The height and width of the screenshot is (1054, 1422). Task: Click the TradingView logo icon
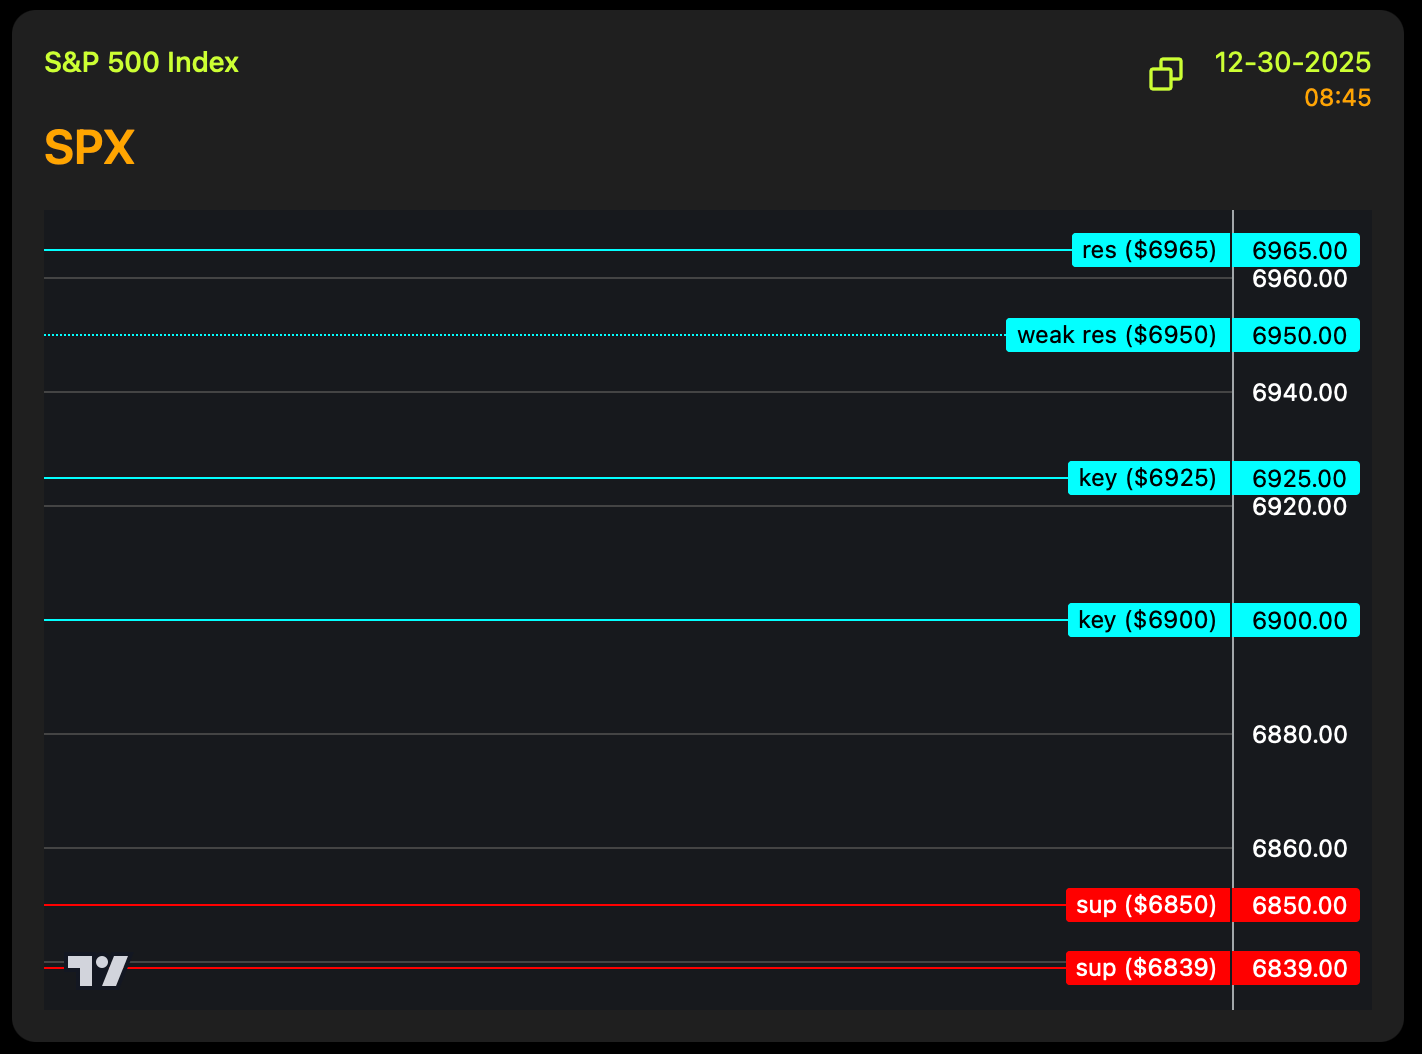[97, 970]
